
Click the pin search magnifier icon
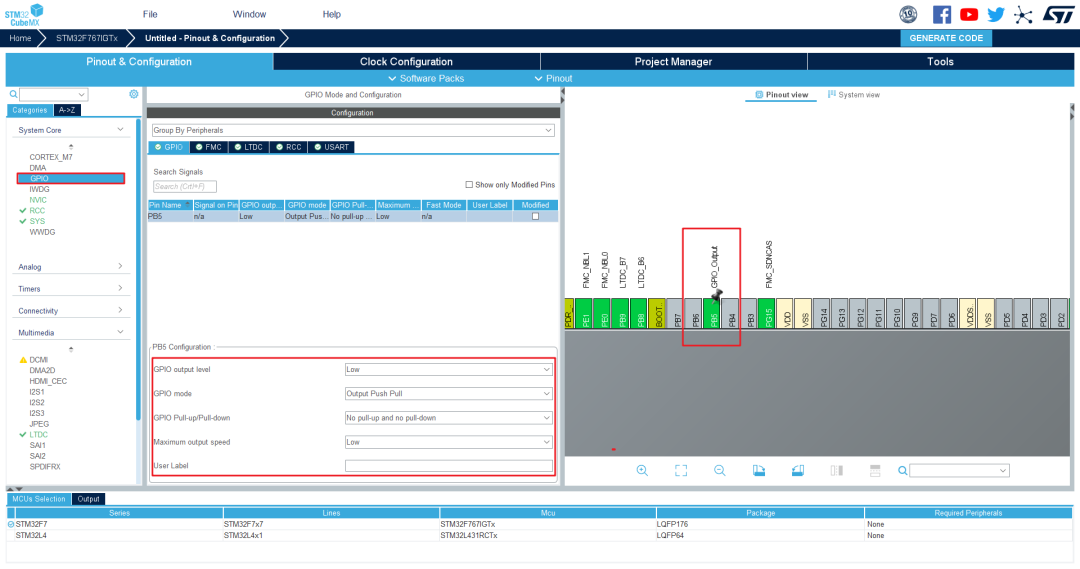902,470
